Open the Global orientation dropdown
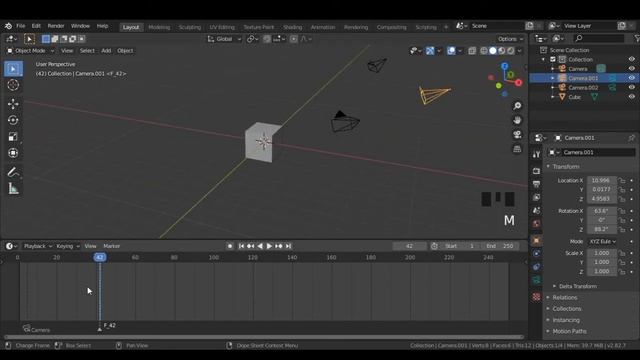This screenshot has width=640, height=360. (x=224, y=39)
